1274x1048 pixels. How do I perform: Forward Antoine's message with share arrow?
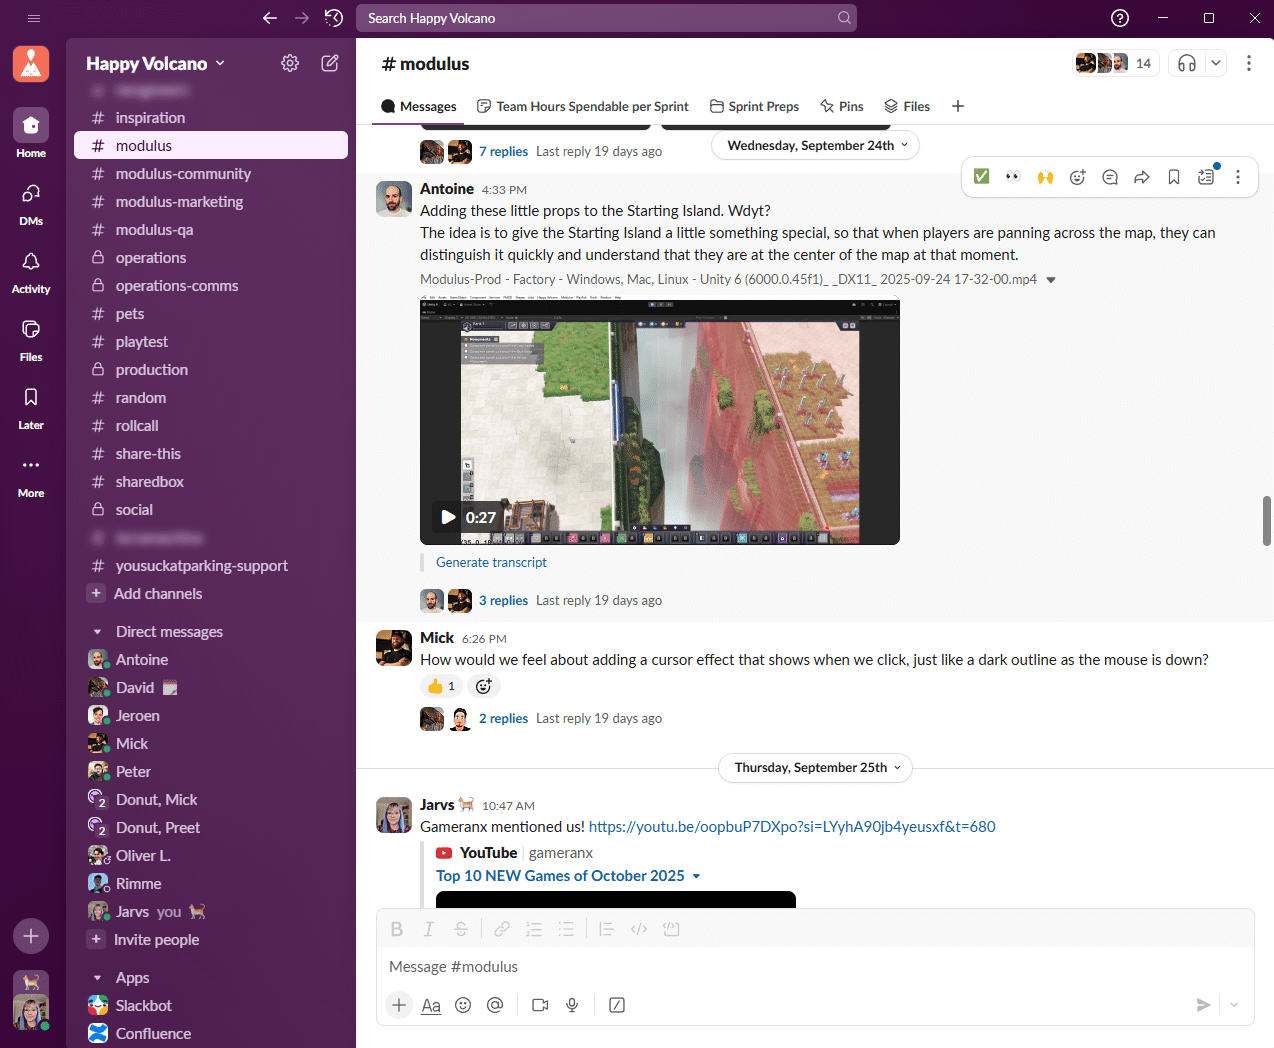(1142, 177)
